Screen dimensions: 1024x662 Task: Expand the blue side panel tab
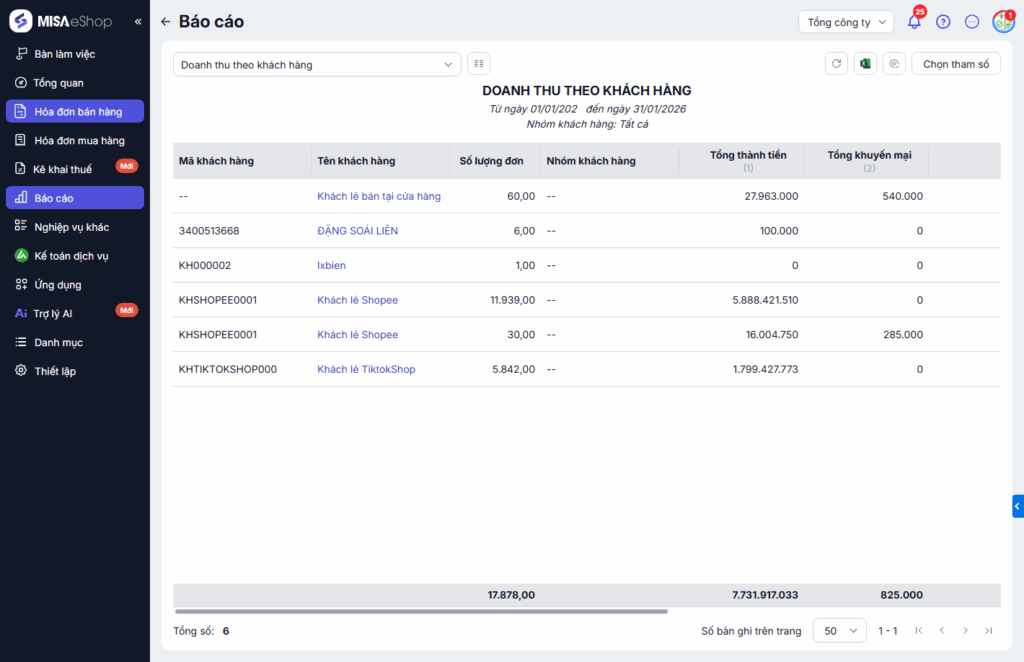1017,507
